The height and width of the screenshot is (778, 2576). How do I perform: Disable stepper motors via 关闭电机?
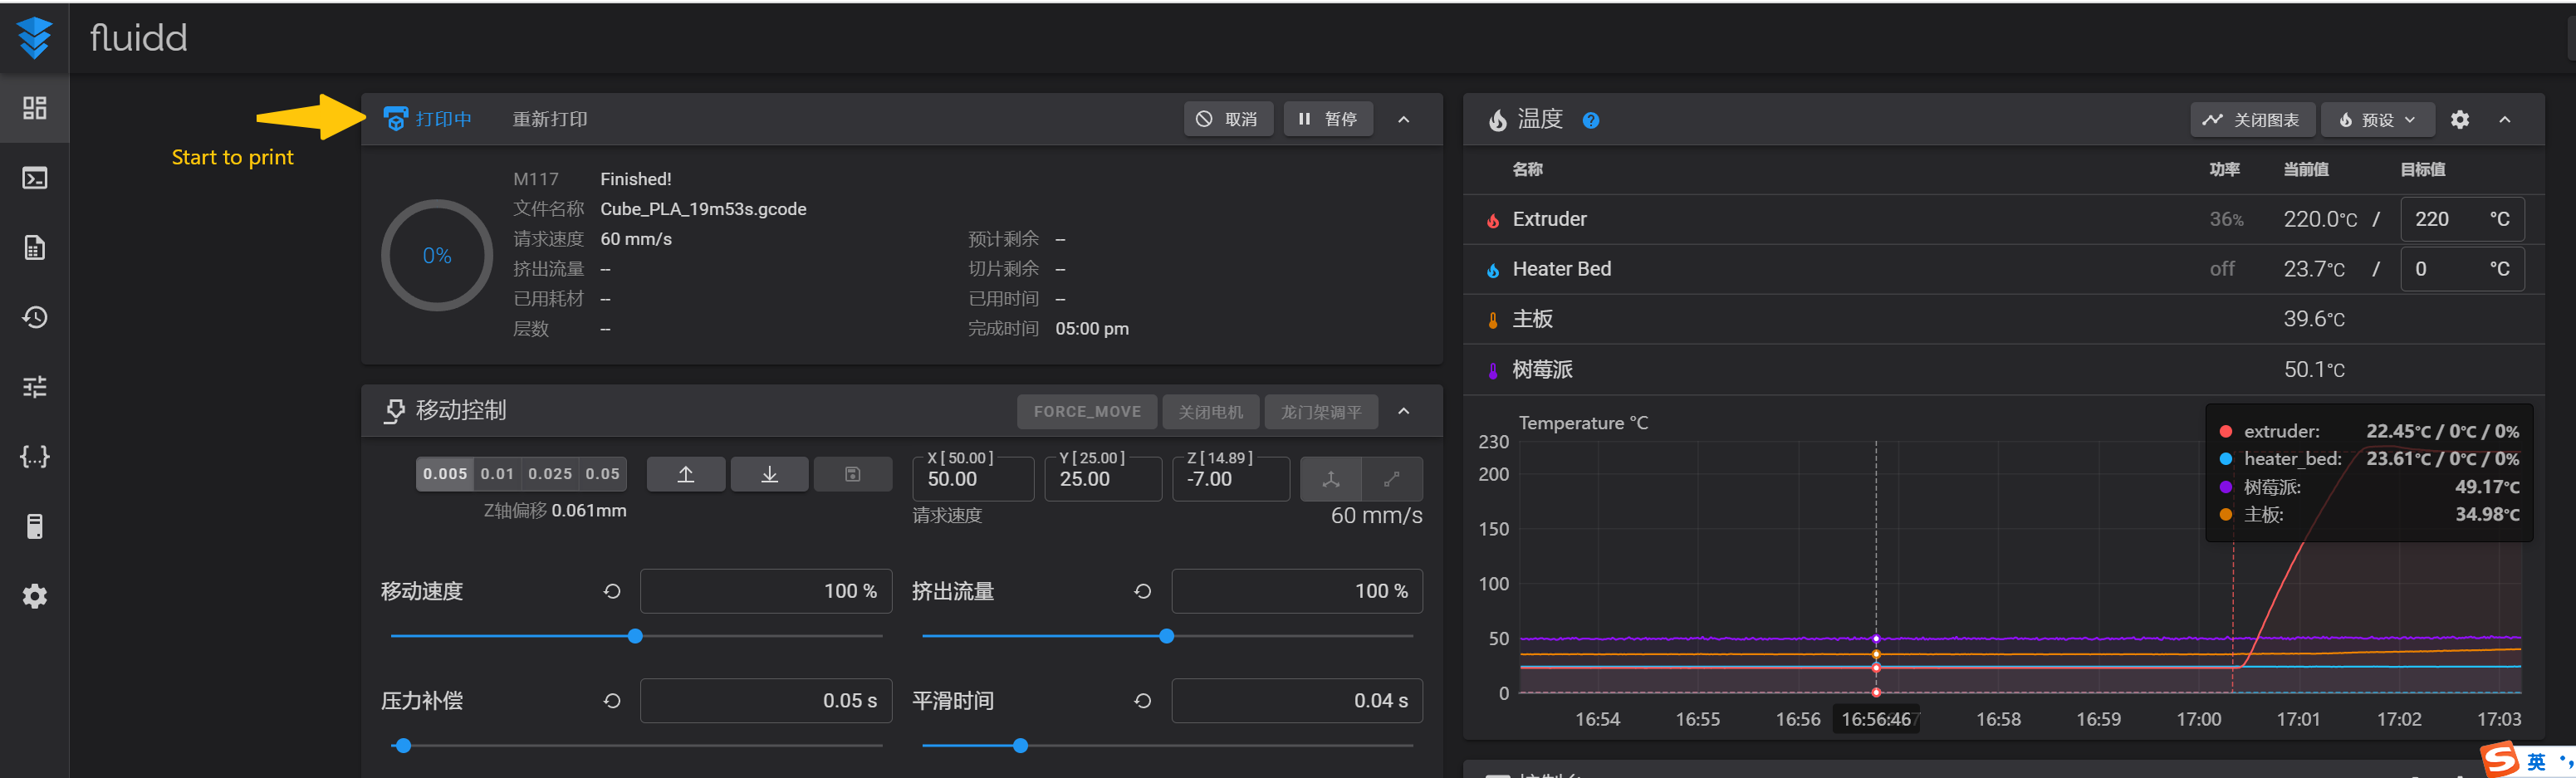tap(1211, 411)
